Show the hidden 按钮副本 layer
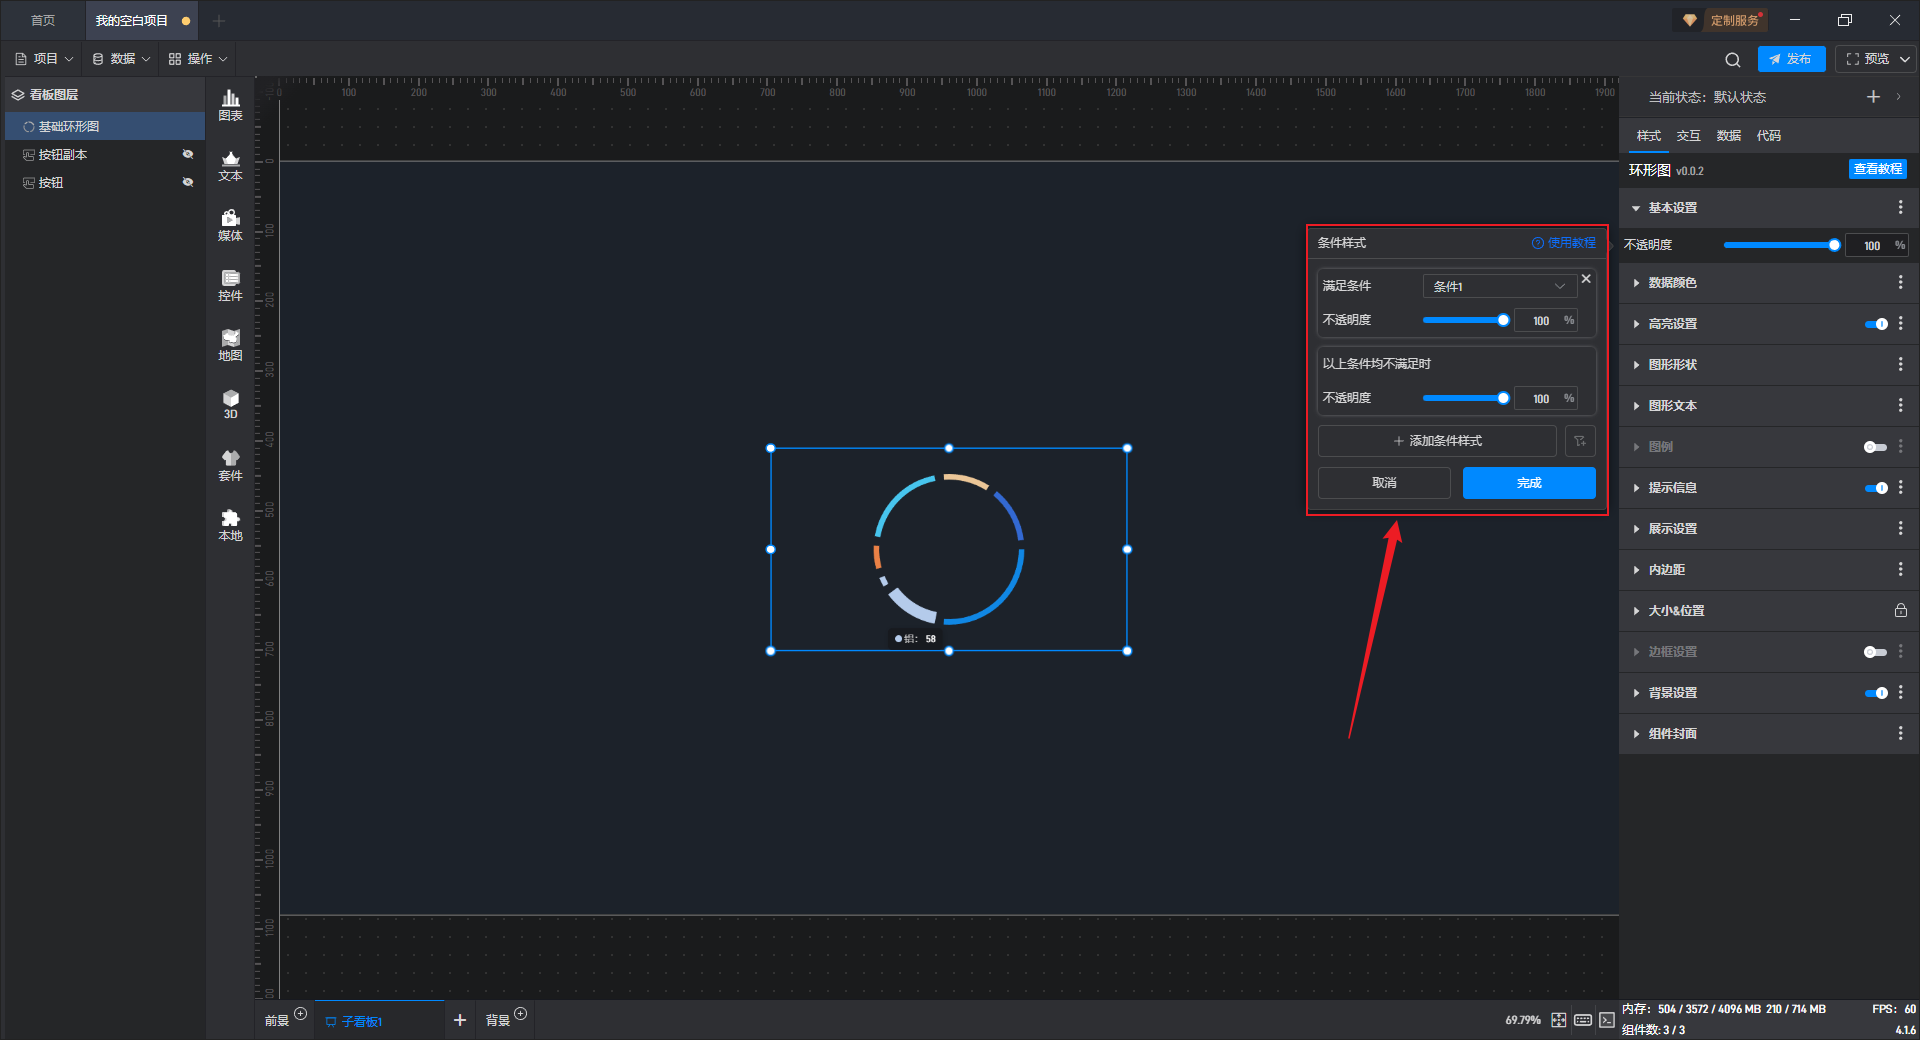Viewport: 1920px width, 1040px height. point(187,155)
